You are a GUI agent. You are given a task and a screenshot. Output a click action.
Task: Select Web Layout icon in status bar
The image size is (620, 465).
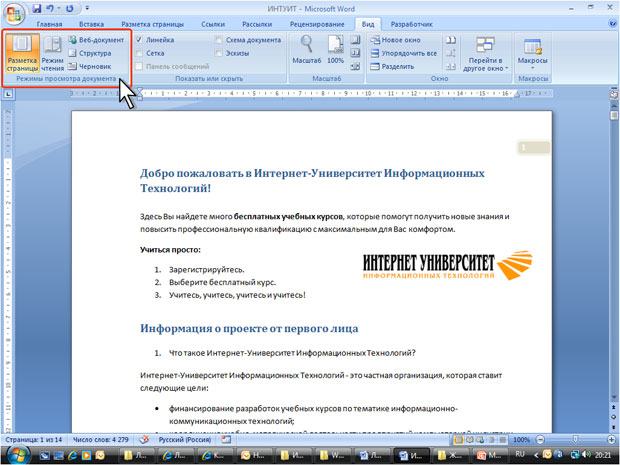point(480,440)
